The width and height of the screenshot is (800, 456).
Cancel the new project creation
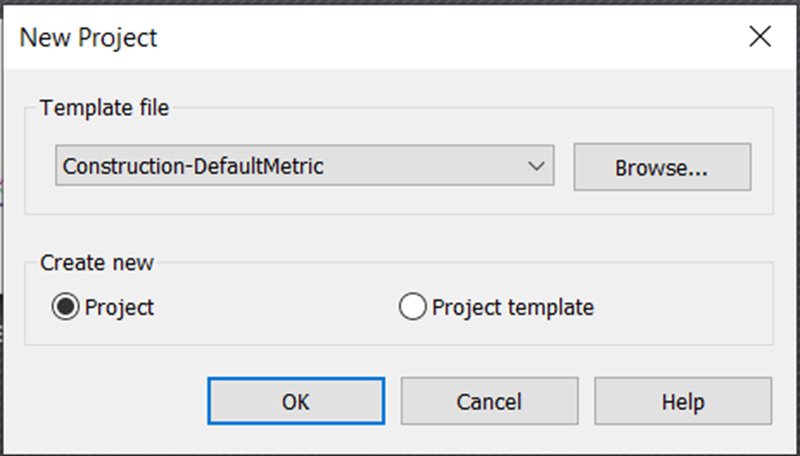pos(489,401)
